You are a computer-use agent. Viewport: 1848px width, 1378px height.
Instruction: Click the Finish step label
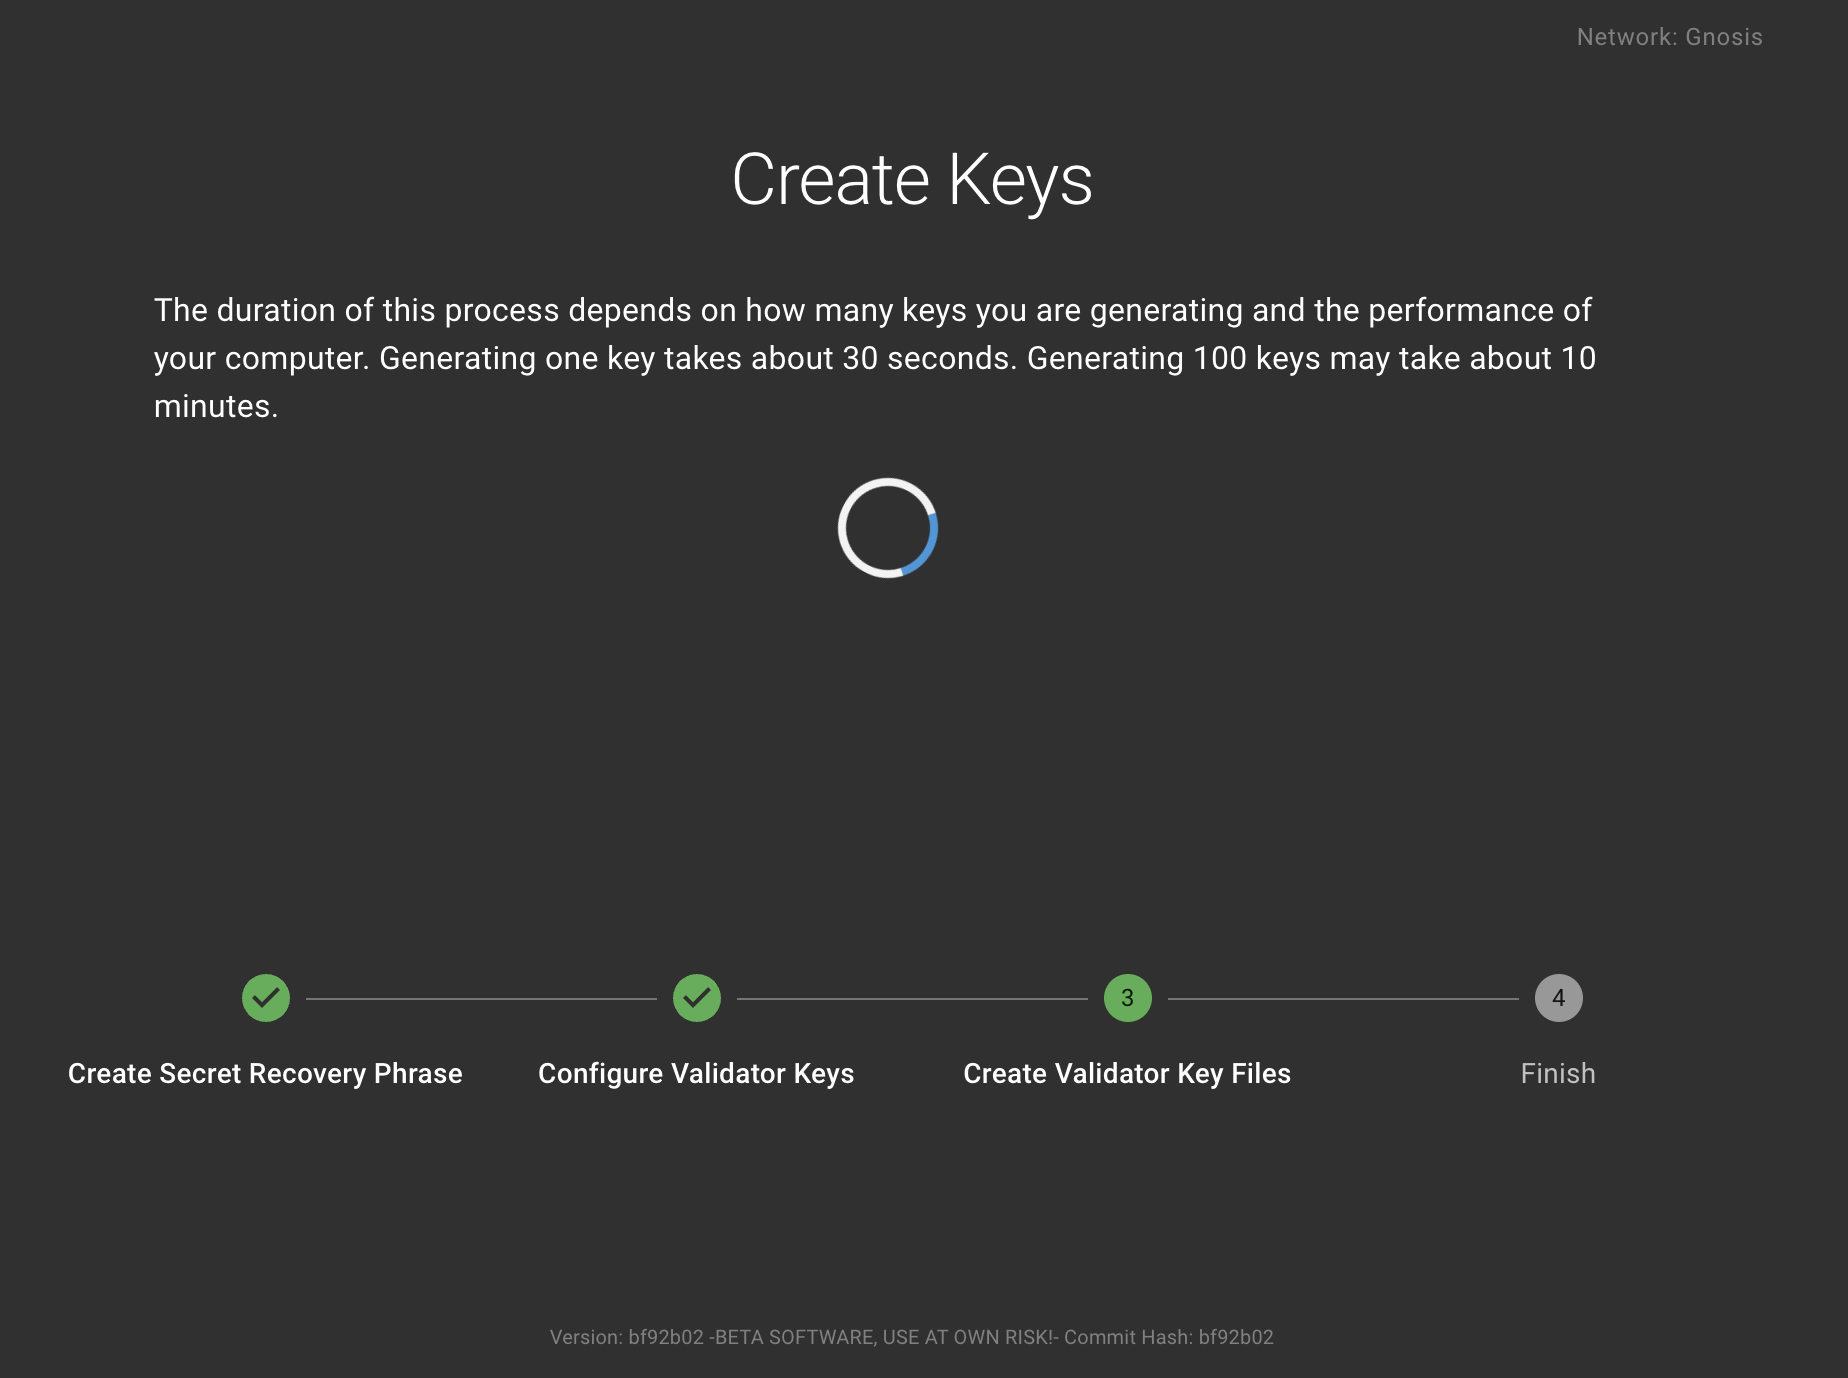[1557, 1073]
